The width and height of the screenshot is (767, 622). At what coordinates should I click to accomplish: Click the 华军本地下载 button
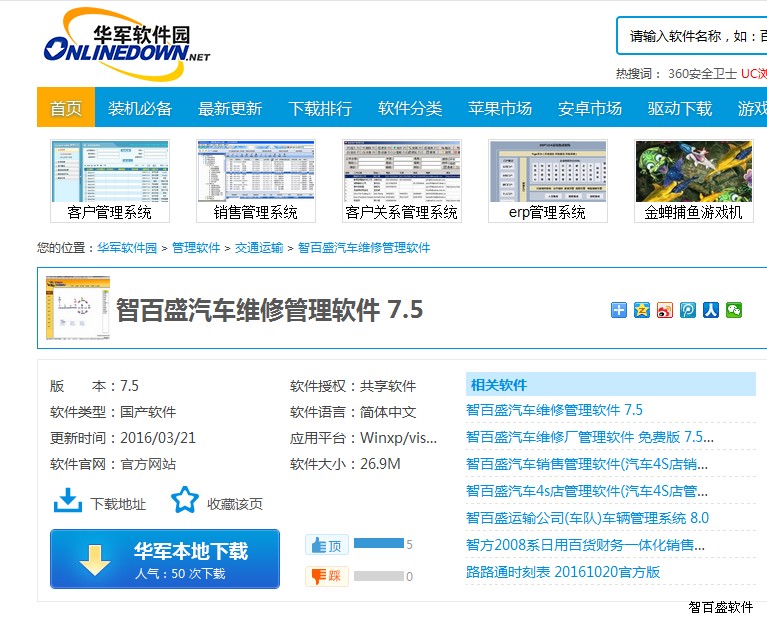[165, 559]
